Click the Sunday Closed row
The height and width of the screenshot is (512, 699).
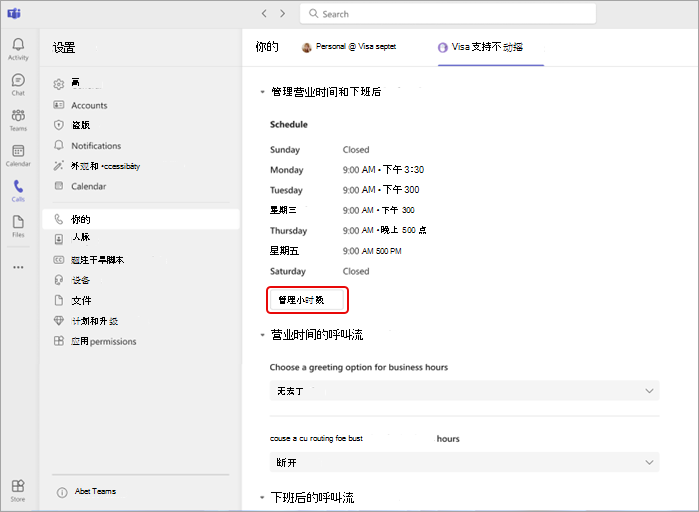coord(320,150)
